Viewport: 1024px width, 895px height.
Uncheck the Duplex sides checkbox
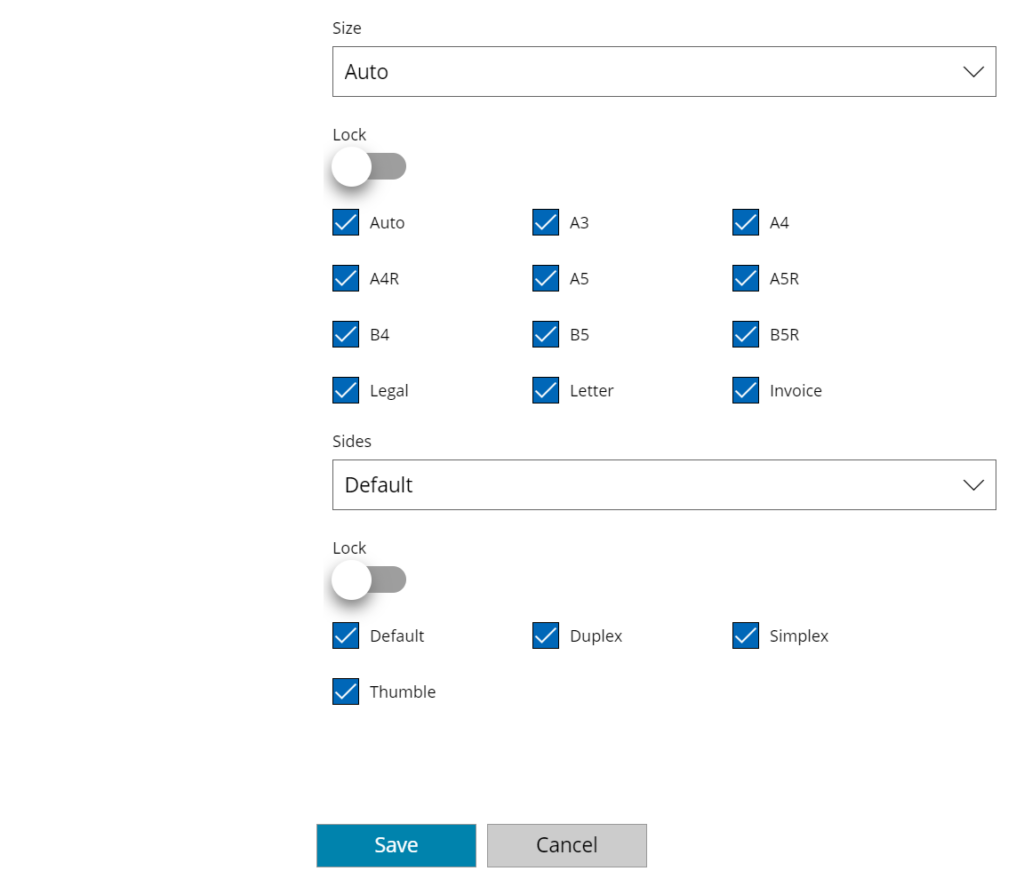545,636
